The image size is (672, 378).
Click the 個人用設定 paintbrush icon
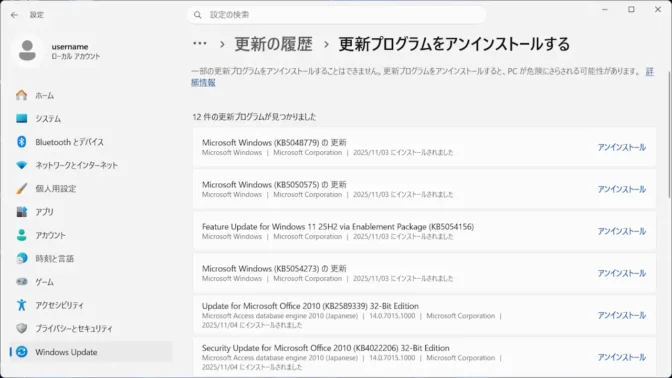tap(21, 189)
